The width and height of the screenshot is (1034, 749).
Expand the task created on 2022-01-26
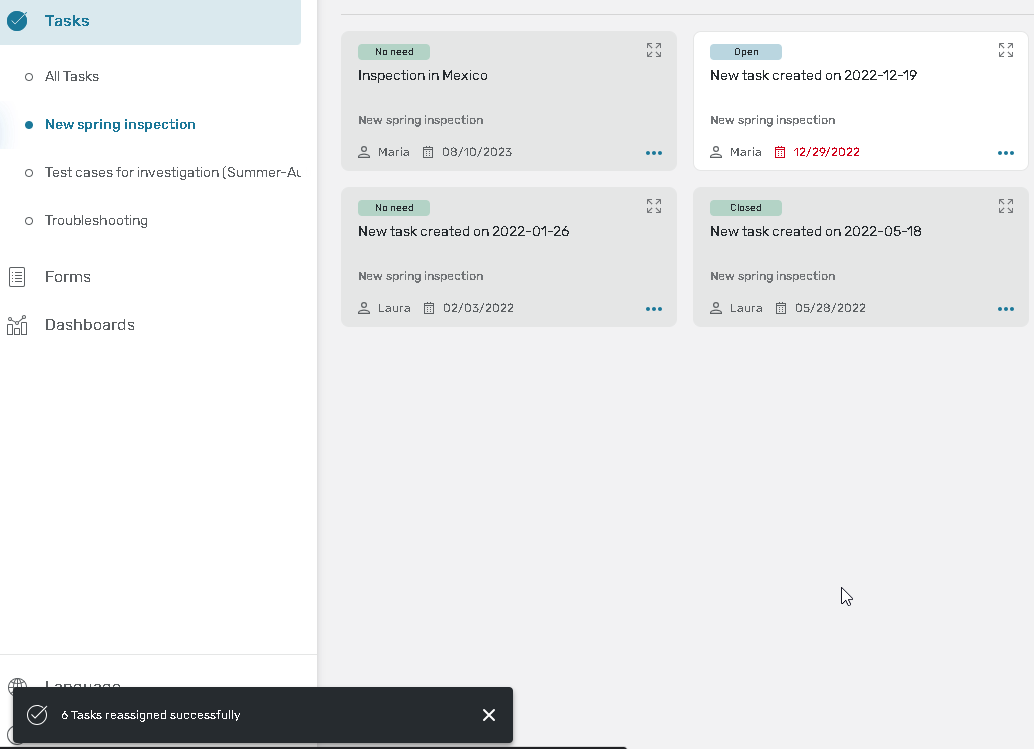click(654, 206)
